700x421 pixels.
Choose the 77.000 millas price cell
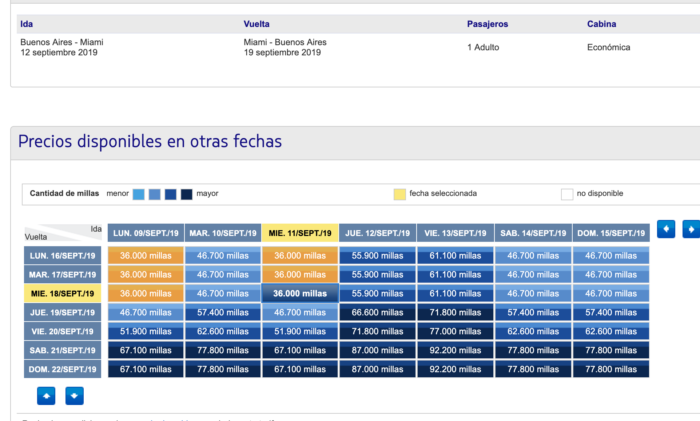pos(455,332)
